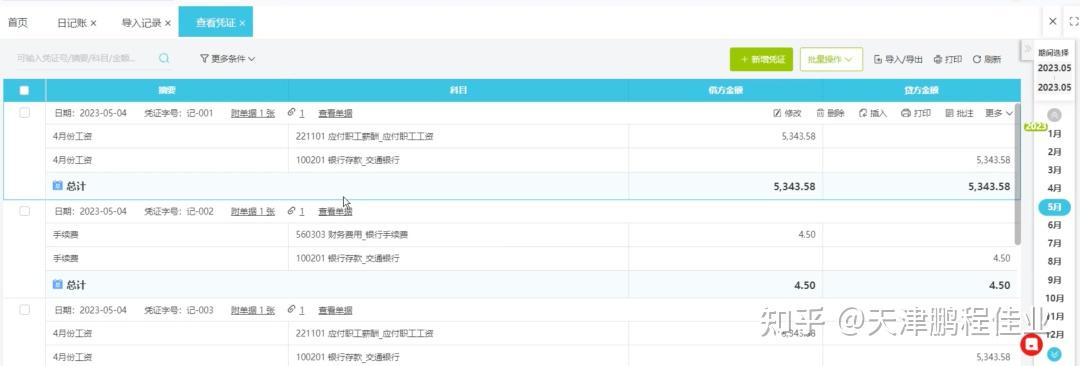Select 3月 in period list

(1054, 170)
